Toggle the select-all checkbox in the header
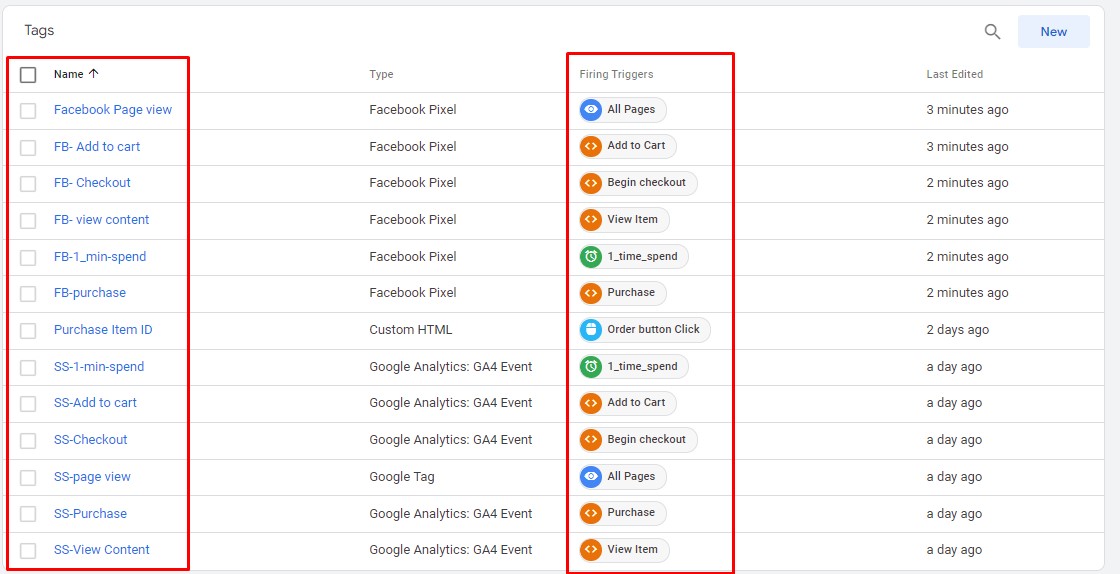The width and height of the screenshot is (1120, 574). tap(28, 75)
